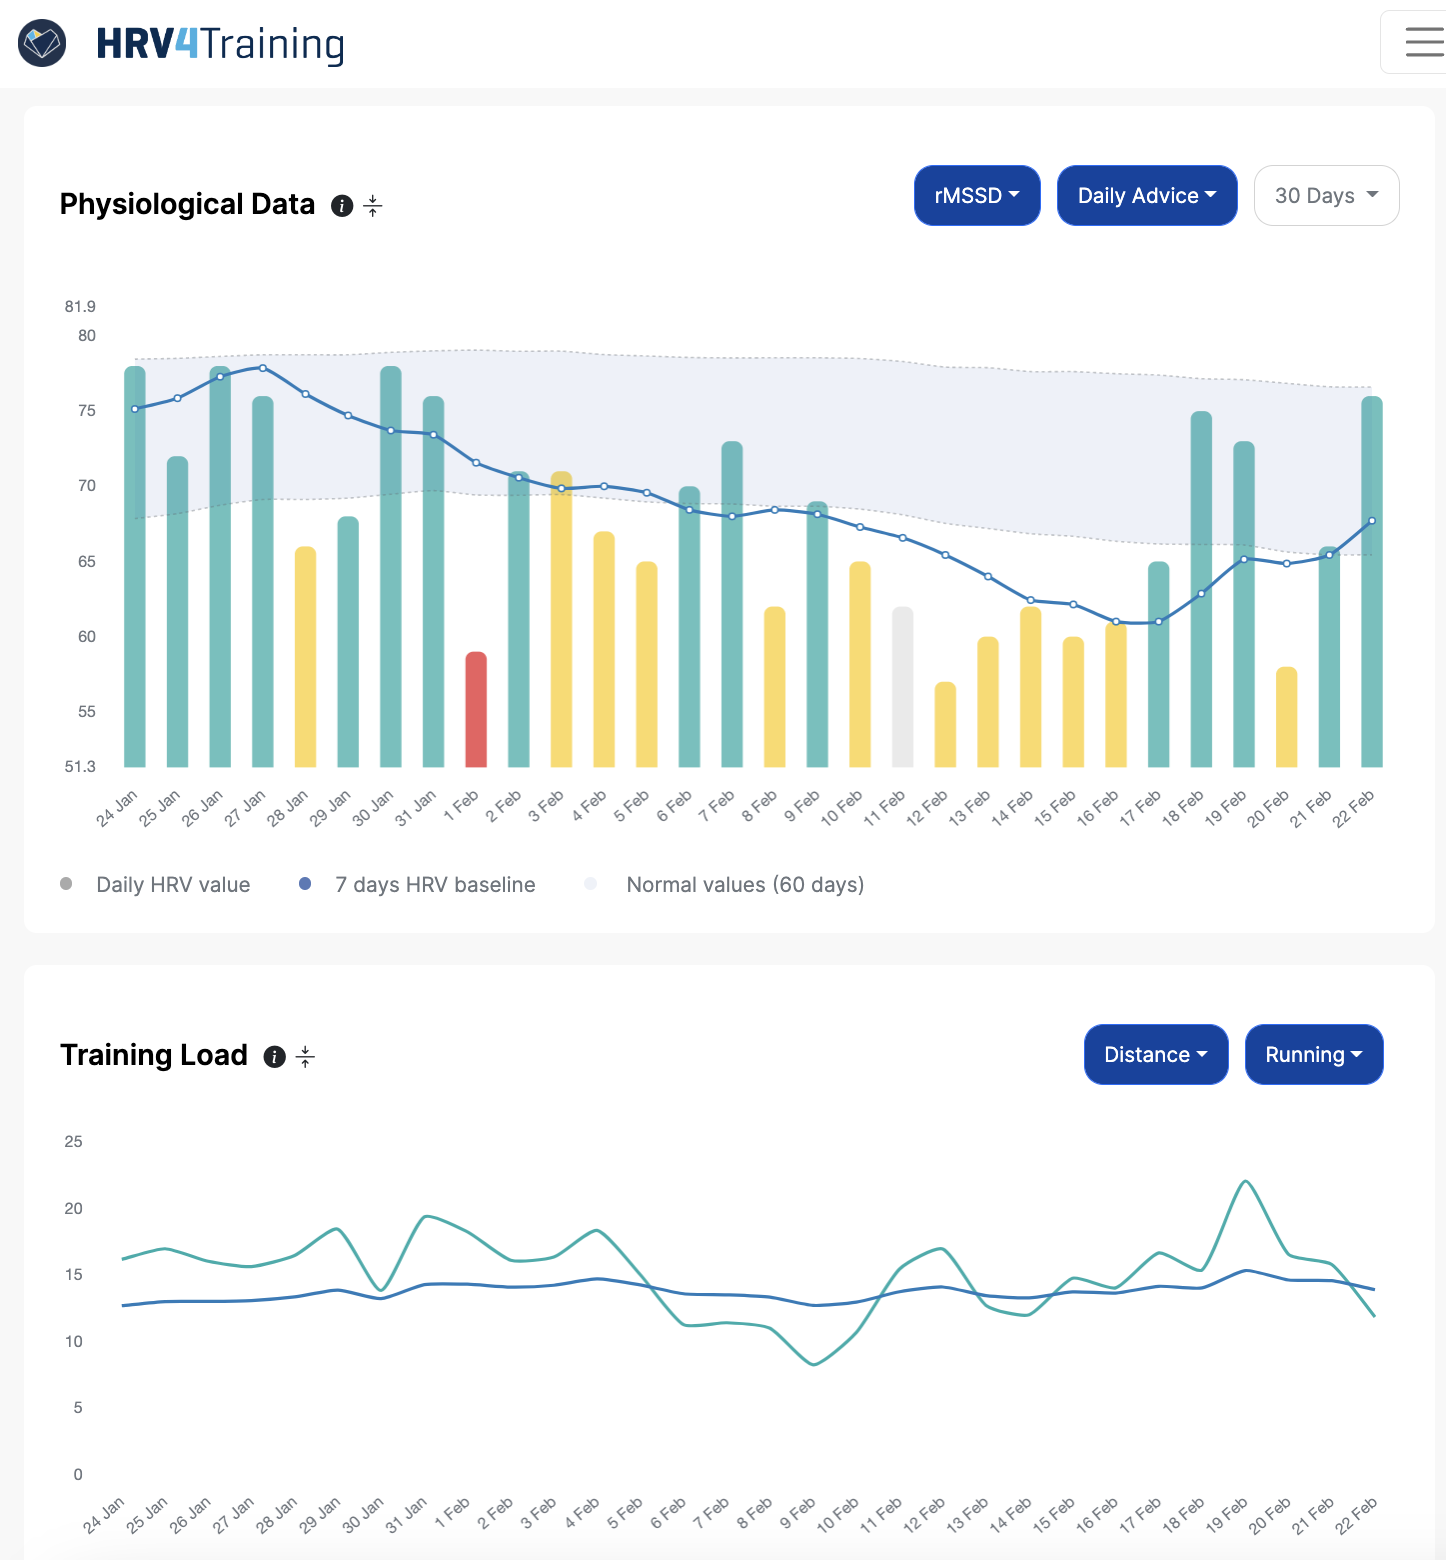1446x1560 pixels.
Task: Open the rMSSD metric dropdown
Action: click(976, 195)
